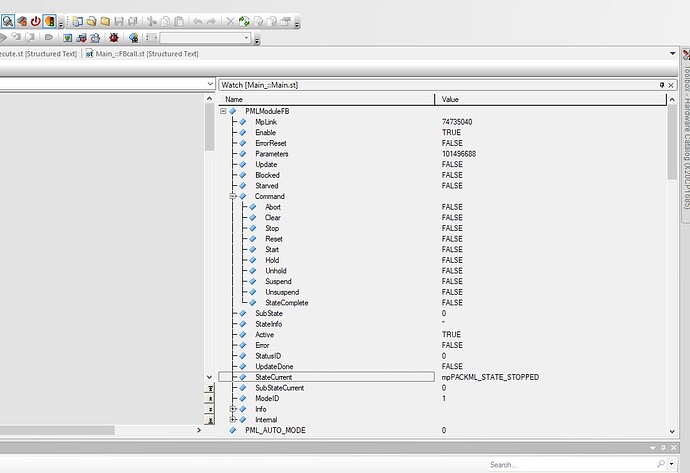Click the ModeID value 1 cell

pyautogui.click(x=444, y=398)
